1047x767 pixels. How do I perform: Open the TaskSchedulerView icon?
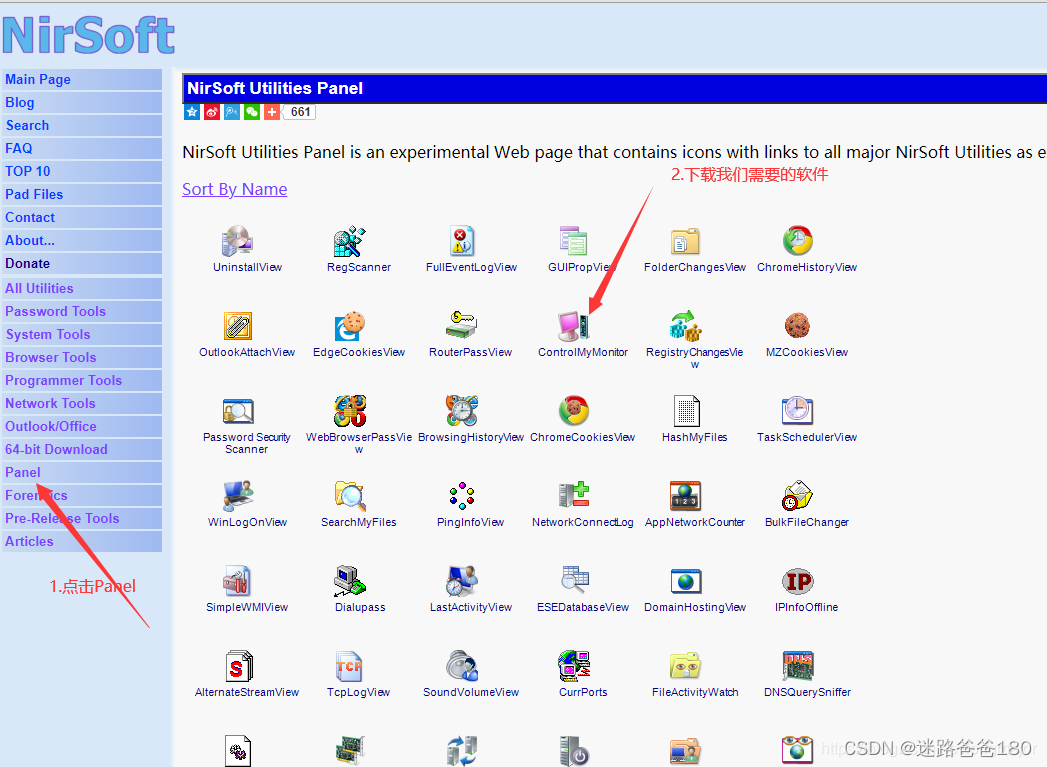click(x=797, y=411)
